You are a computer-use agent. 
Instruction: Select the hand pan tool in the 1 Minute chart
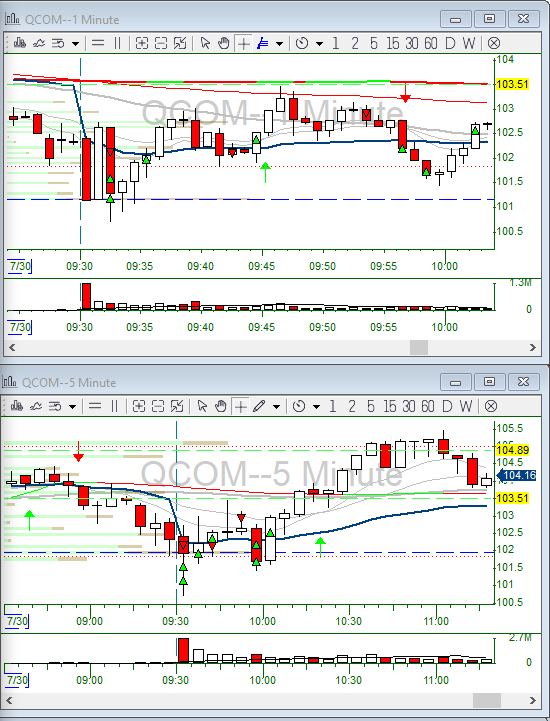(223, 43)
